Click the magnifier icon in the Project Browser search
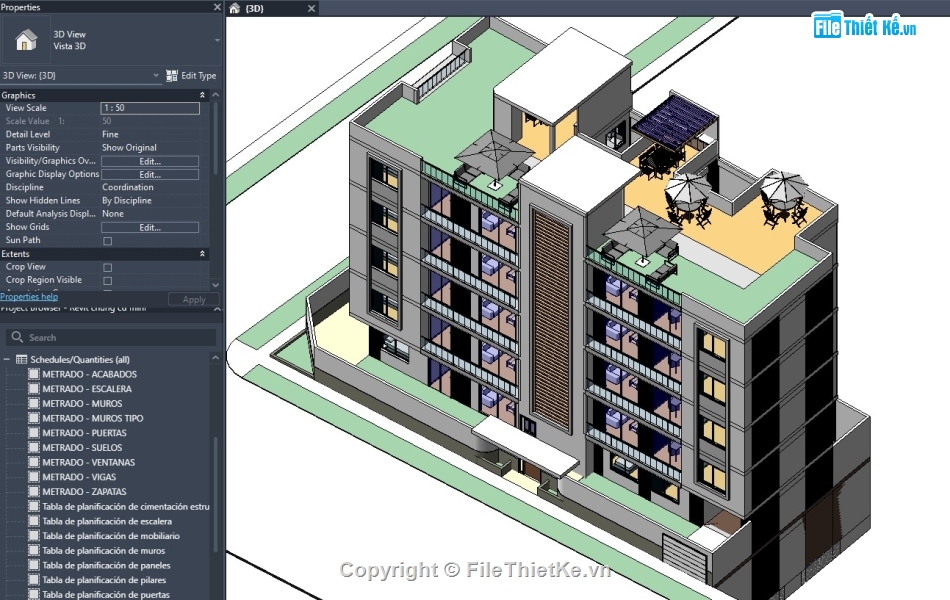This screenshot has width=950, height=600. (x=17, y=337)
